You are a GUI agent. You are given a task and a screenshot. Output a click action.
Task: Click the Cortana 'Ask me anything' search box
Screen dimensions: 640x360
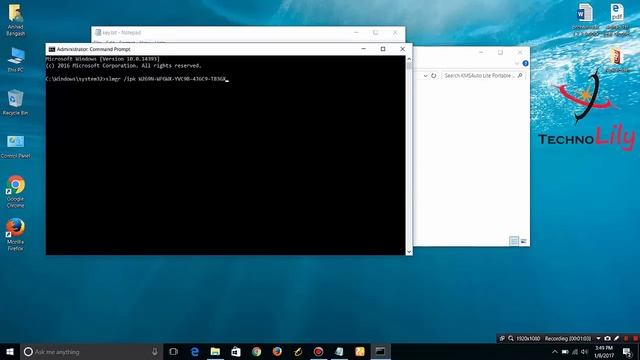click(92, 351)
